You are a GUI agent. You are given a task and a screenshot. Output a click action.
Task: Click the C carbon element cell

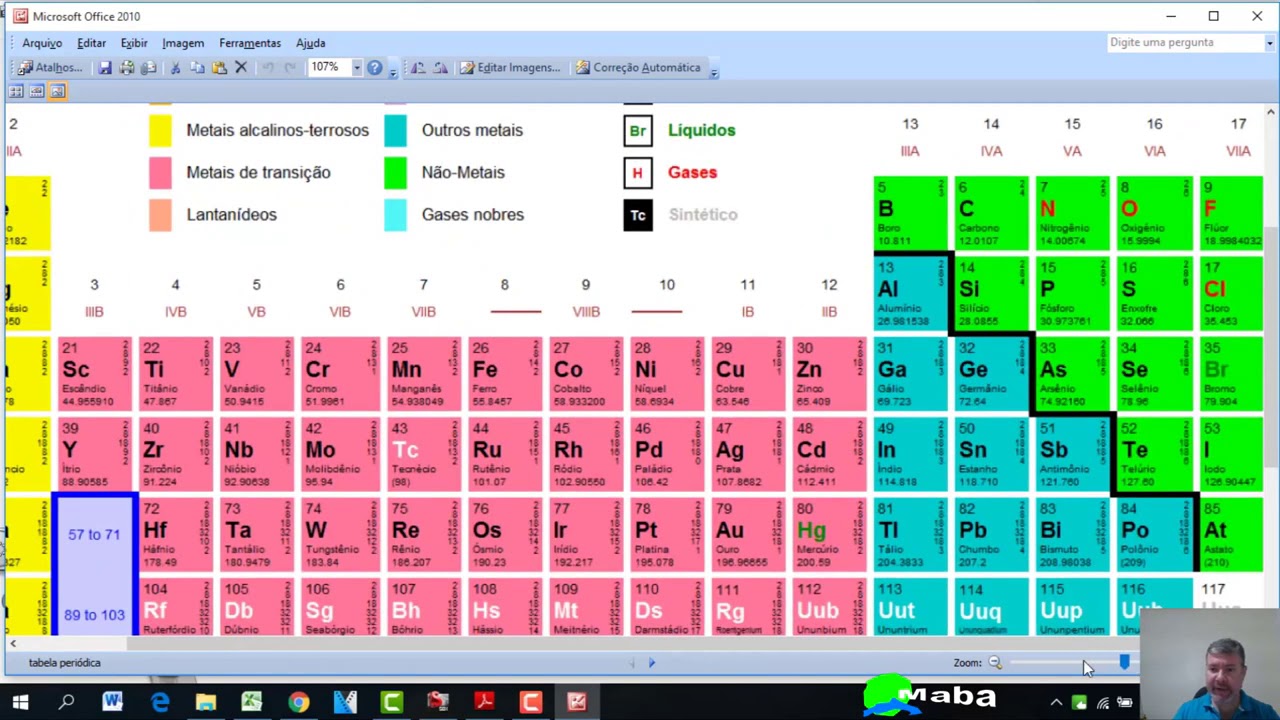coord(991,213)
